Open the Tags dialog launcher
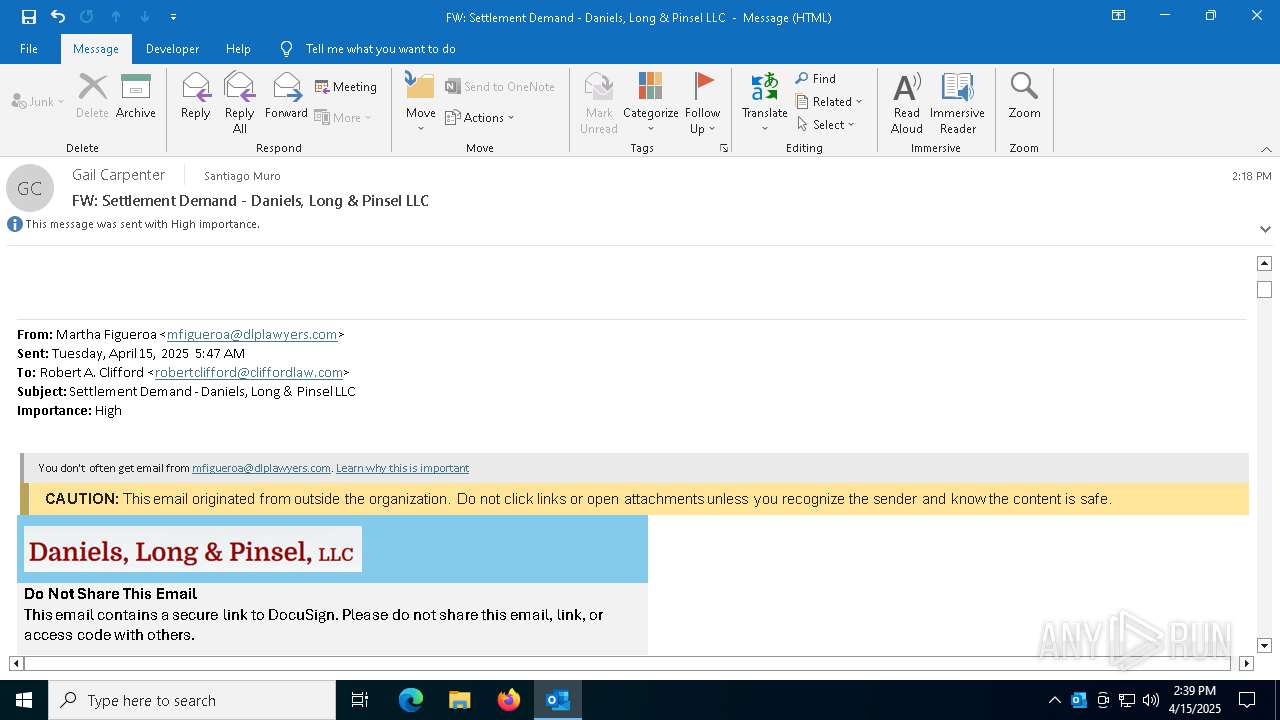This screenshot has height=720, width=1280. 724,148
